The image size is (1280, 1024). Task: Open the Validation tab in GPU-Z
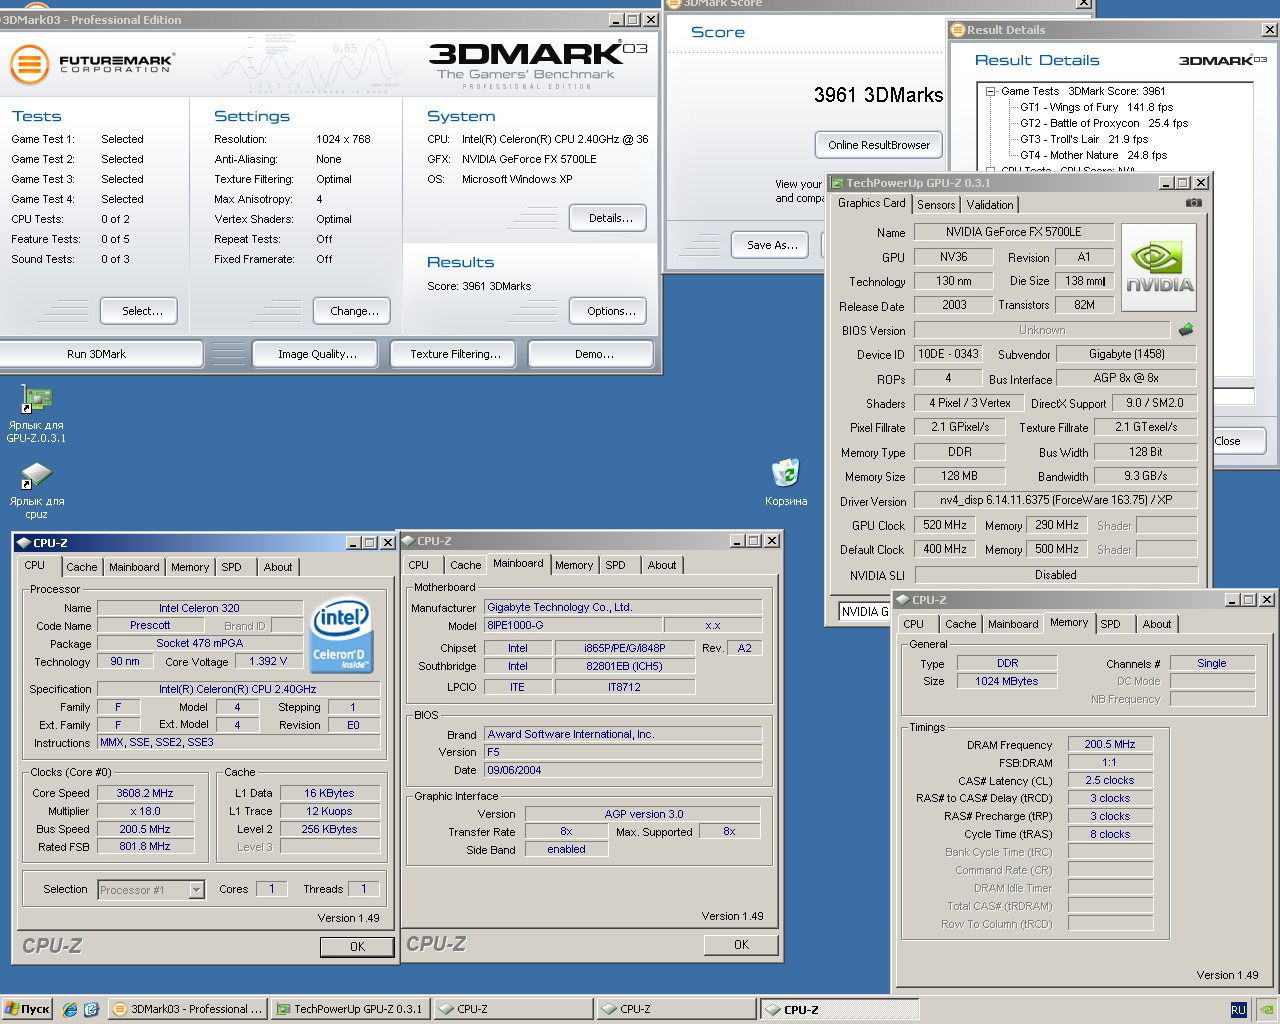(990, 204)
